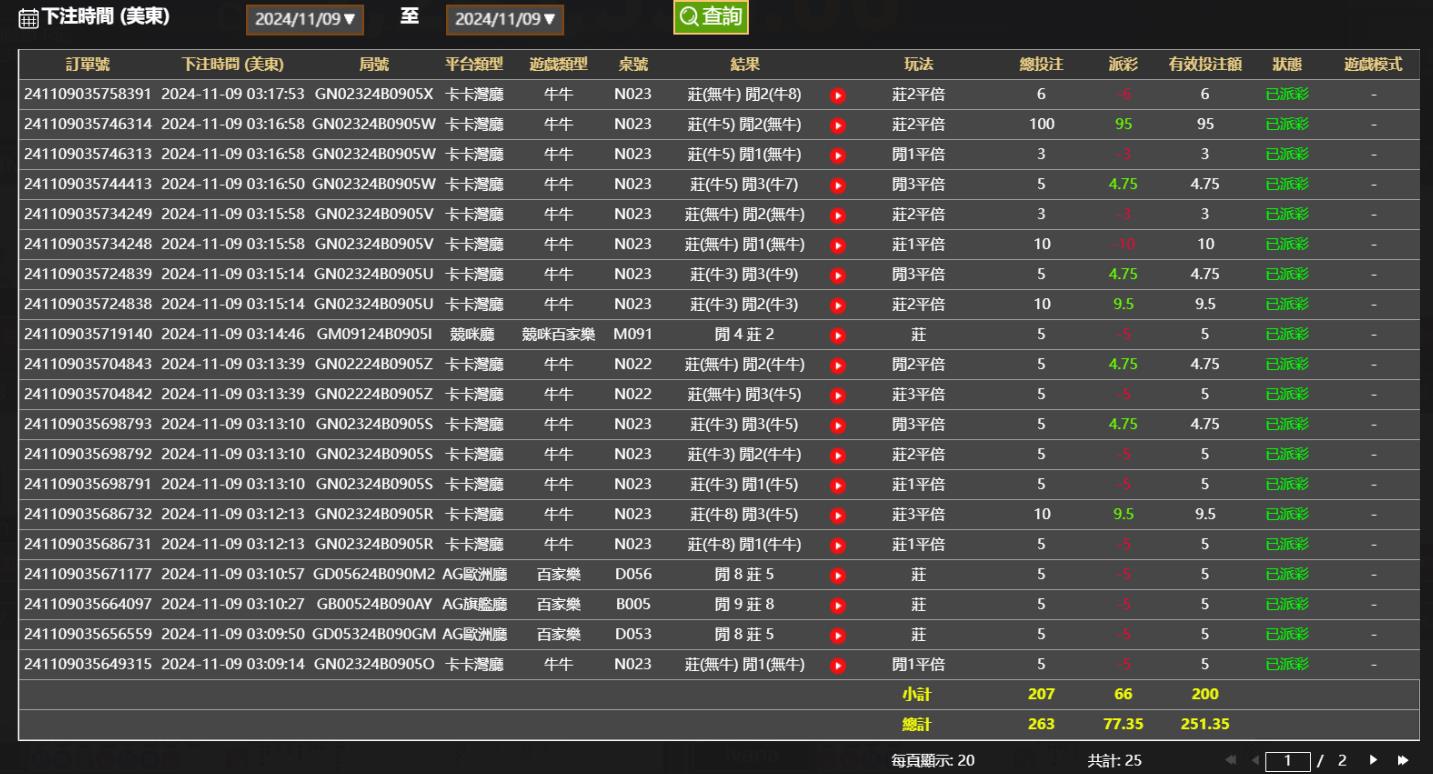This screenshot has width=1433, height=774.
Task: Jump to last page with double arrow
Action: (1403, 761)
